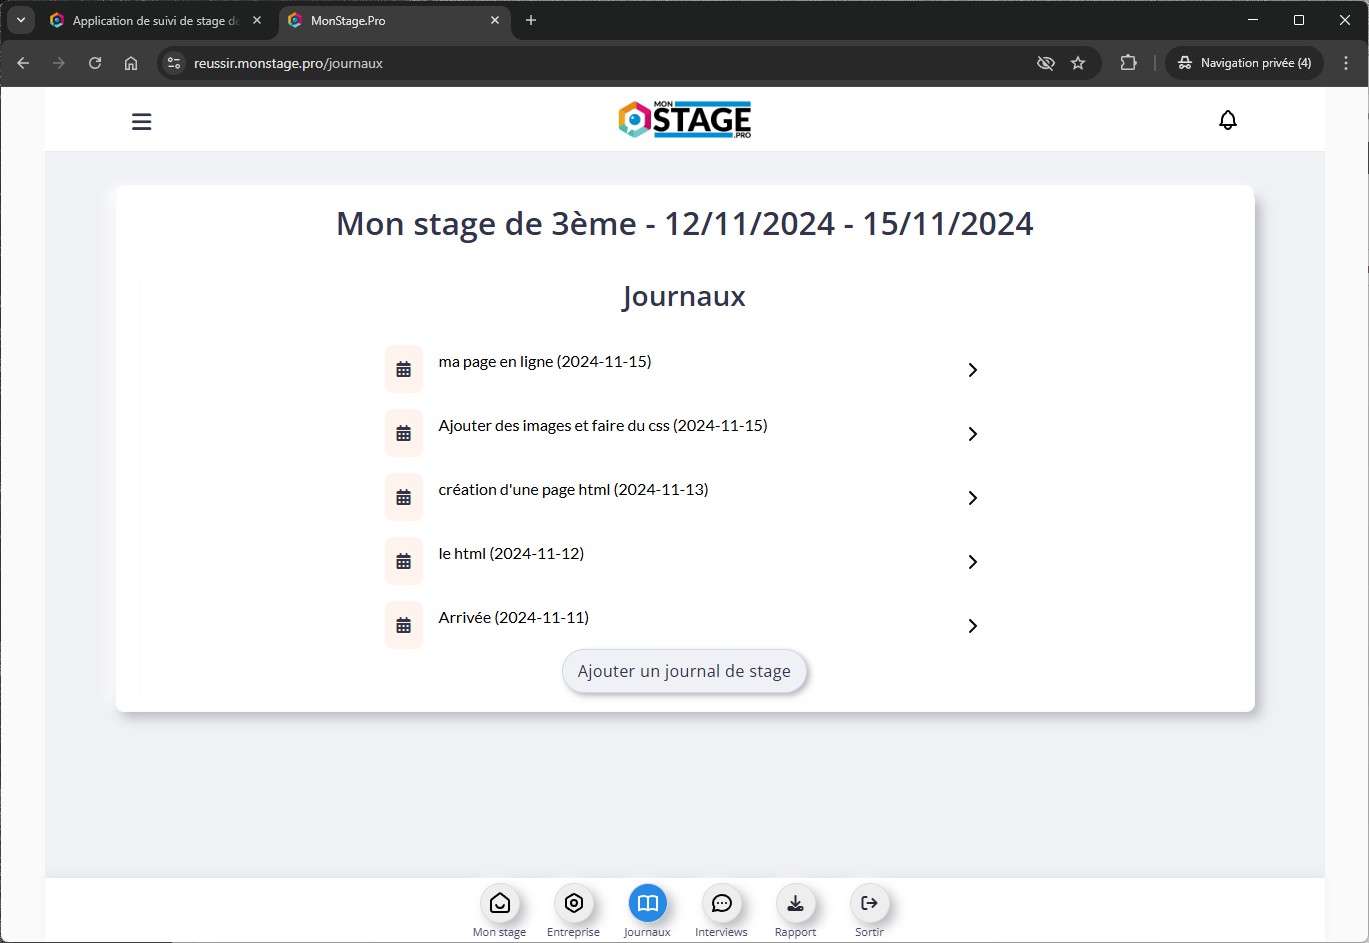Expand chevron for 'le html' journal
Image resolution: width=1369 pixels, height=943 pixels.
point(972,562)
